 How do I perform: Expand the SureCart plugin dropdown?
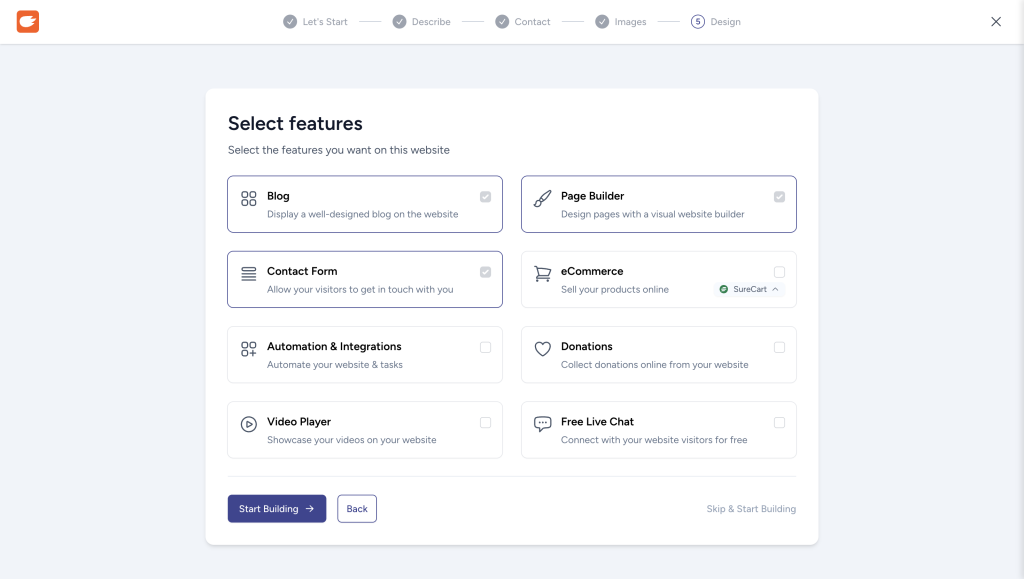750,289
